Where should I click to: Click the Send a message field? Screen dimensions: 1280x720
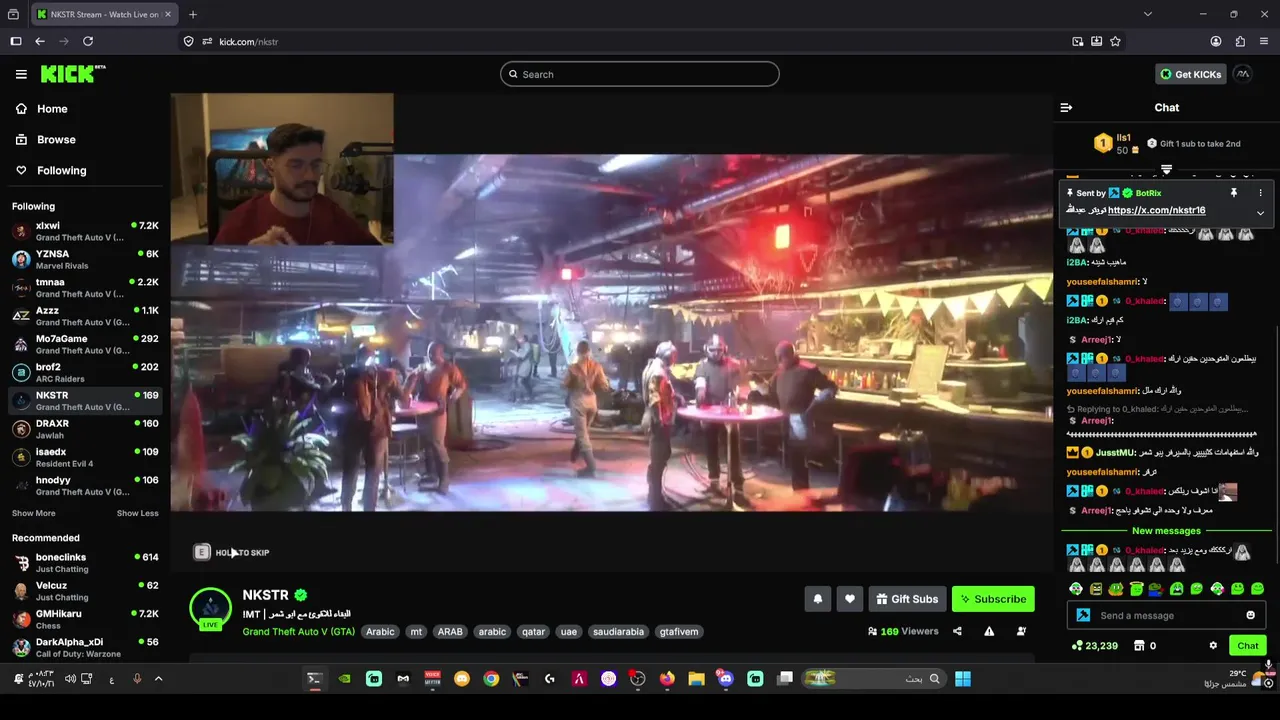(x=1166, y=615)
